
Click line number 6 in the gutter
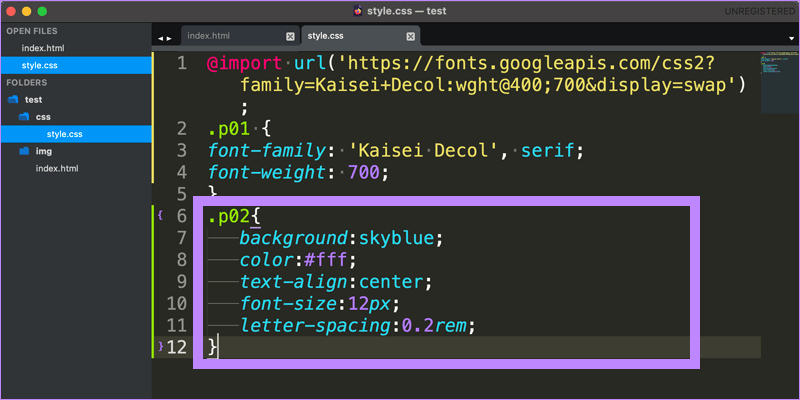(x=180, y=216)
